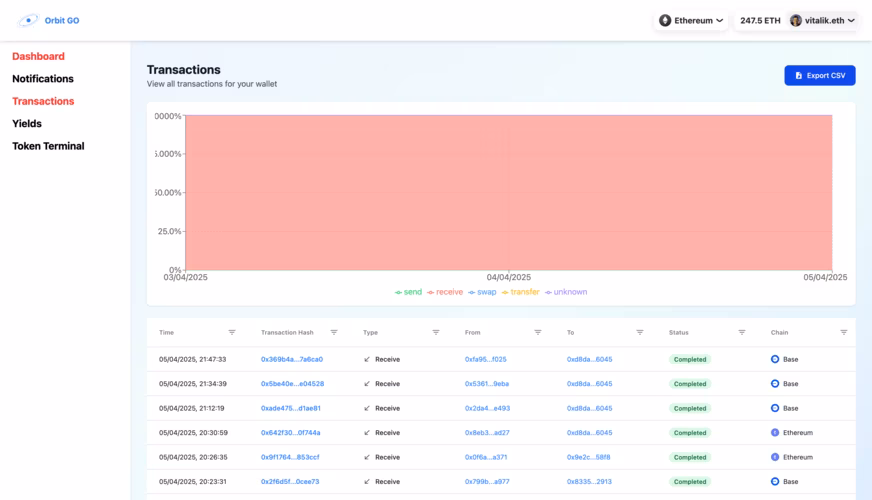Click Base chain icon in 21:34:39 row
Image resolution: width=872 pixels, height=500 pixels.
click(775, 384)
